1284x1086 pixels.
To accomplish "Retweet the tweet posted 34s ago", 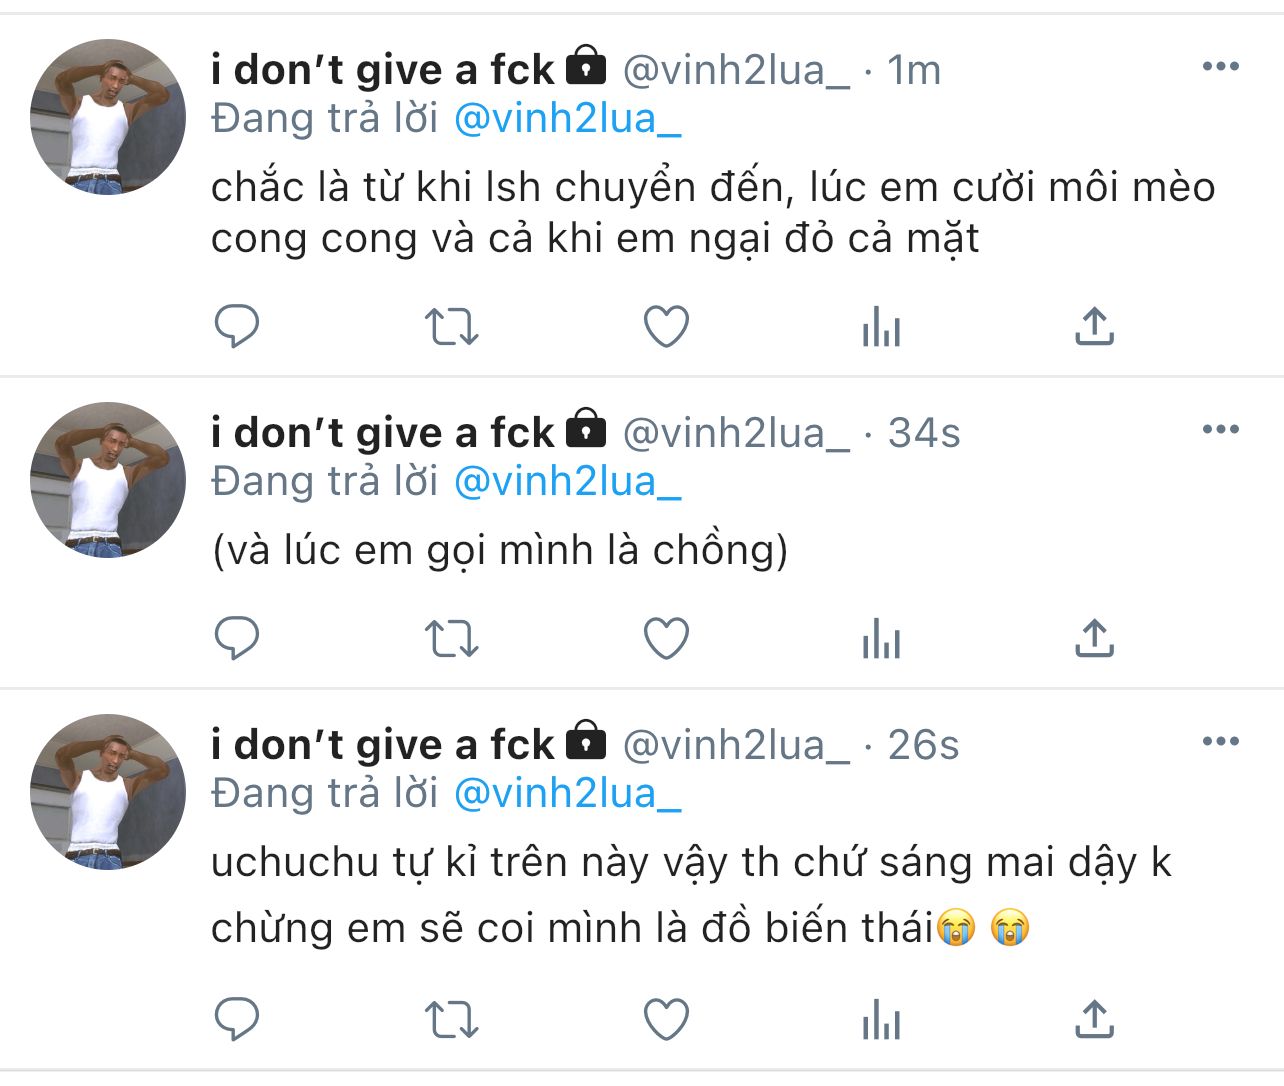I will click(452, 639).
